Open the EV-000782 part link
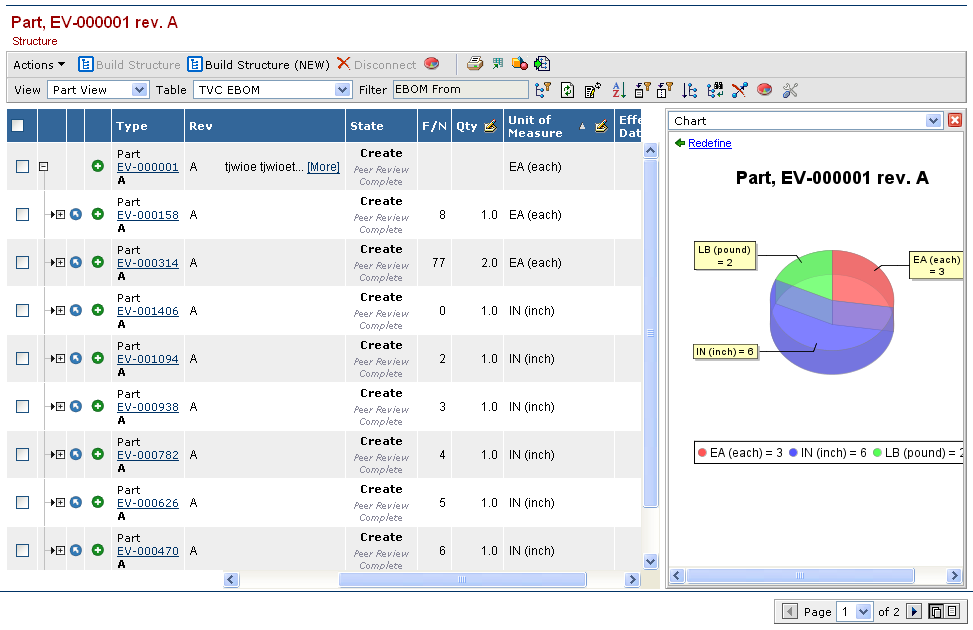The image size is (973, 630). [x=147, y=455]
